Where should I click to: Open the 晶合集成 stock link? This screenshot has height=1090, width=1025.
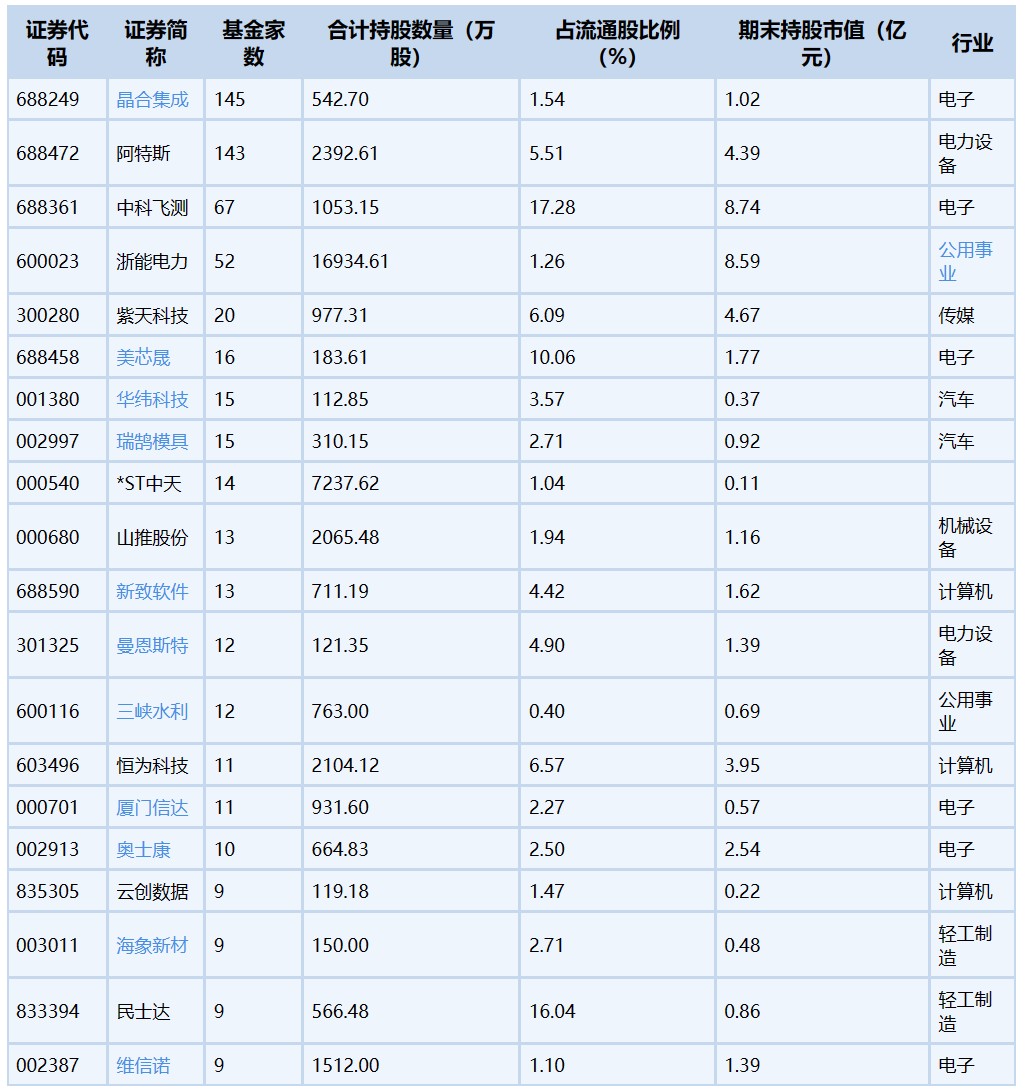coord(152,99)
